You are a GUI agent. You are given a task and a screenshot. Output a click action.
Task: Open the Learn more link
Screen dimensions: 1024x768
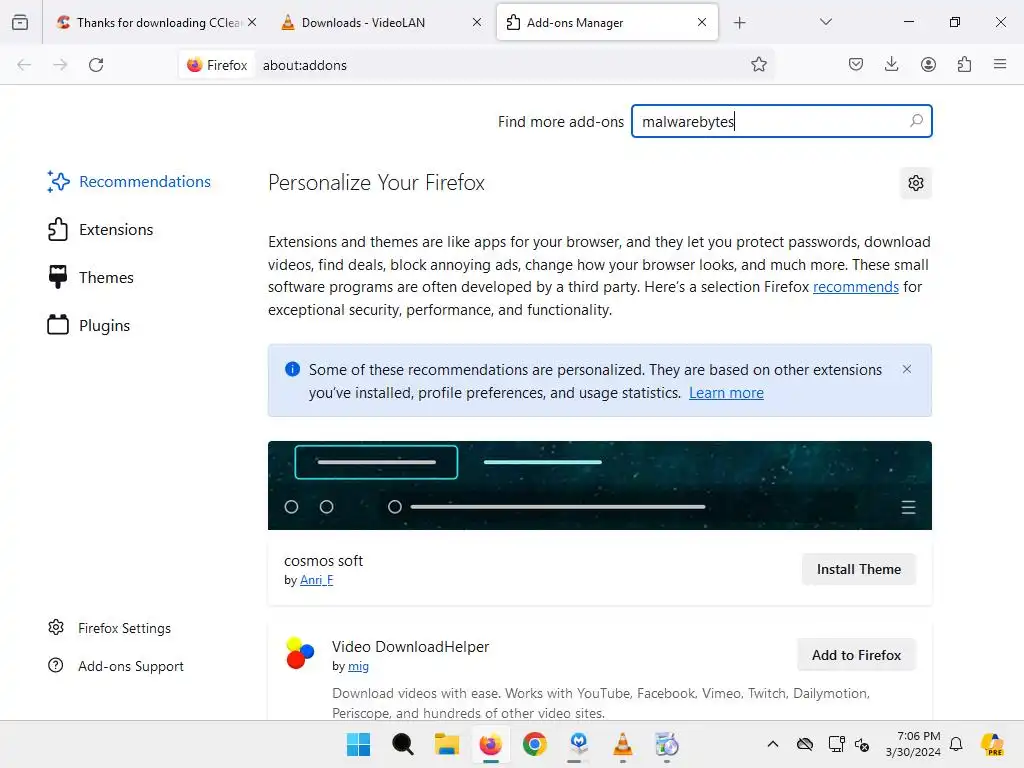coord(726,392)
